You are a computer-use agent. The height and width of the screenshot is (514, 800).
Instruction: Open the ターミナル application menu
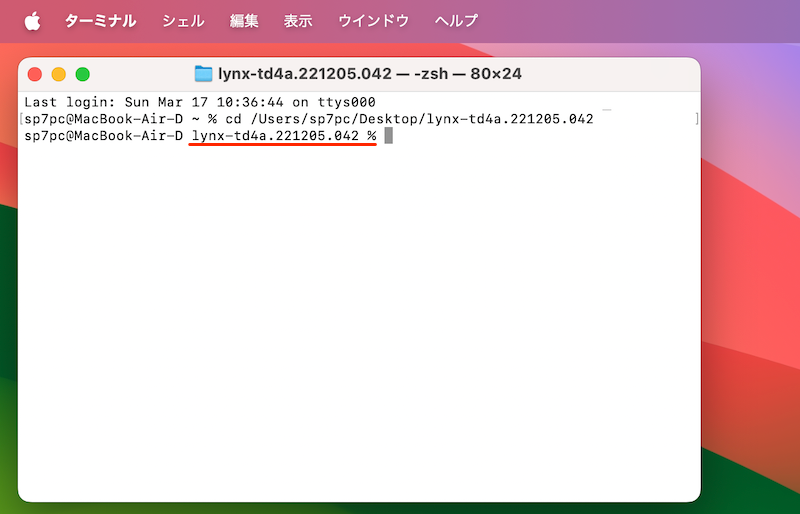pyautogui.click(x=100, y=20)
